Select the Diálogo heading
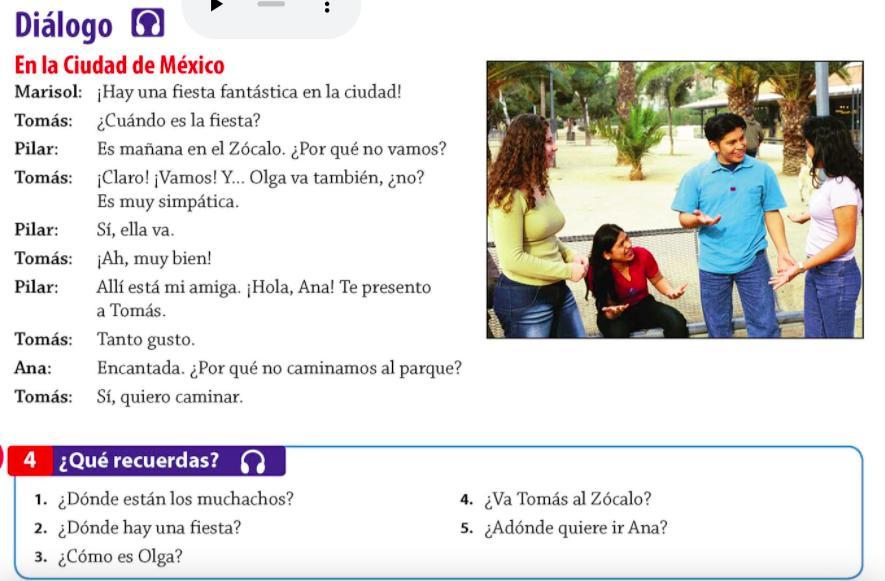The height and width of the screenshot is (581, 885). click(64, 25)
